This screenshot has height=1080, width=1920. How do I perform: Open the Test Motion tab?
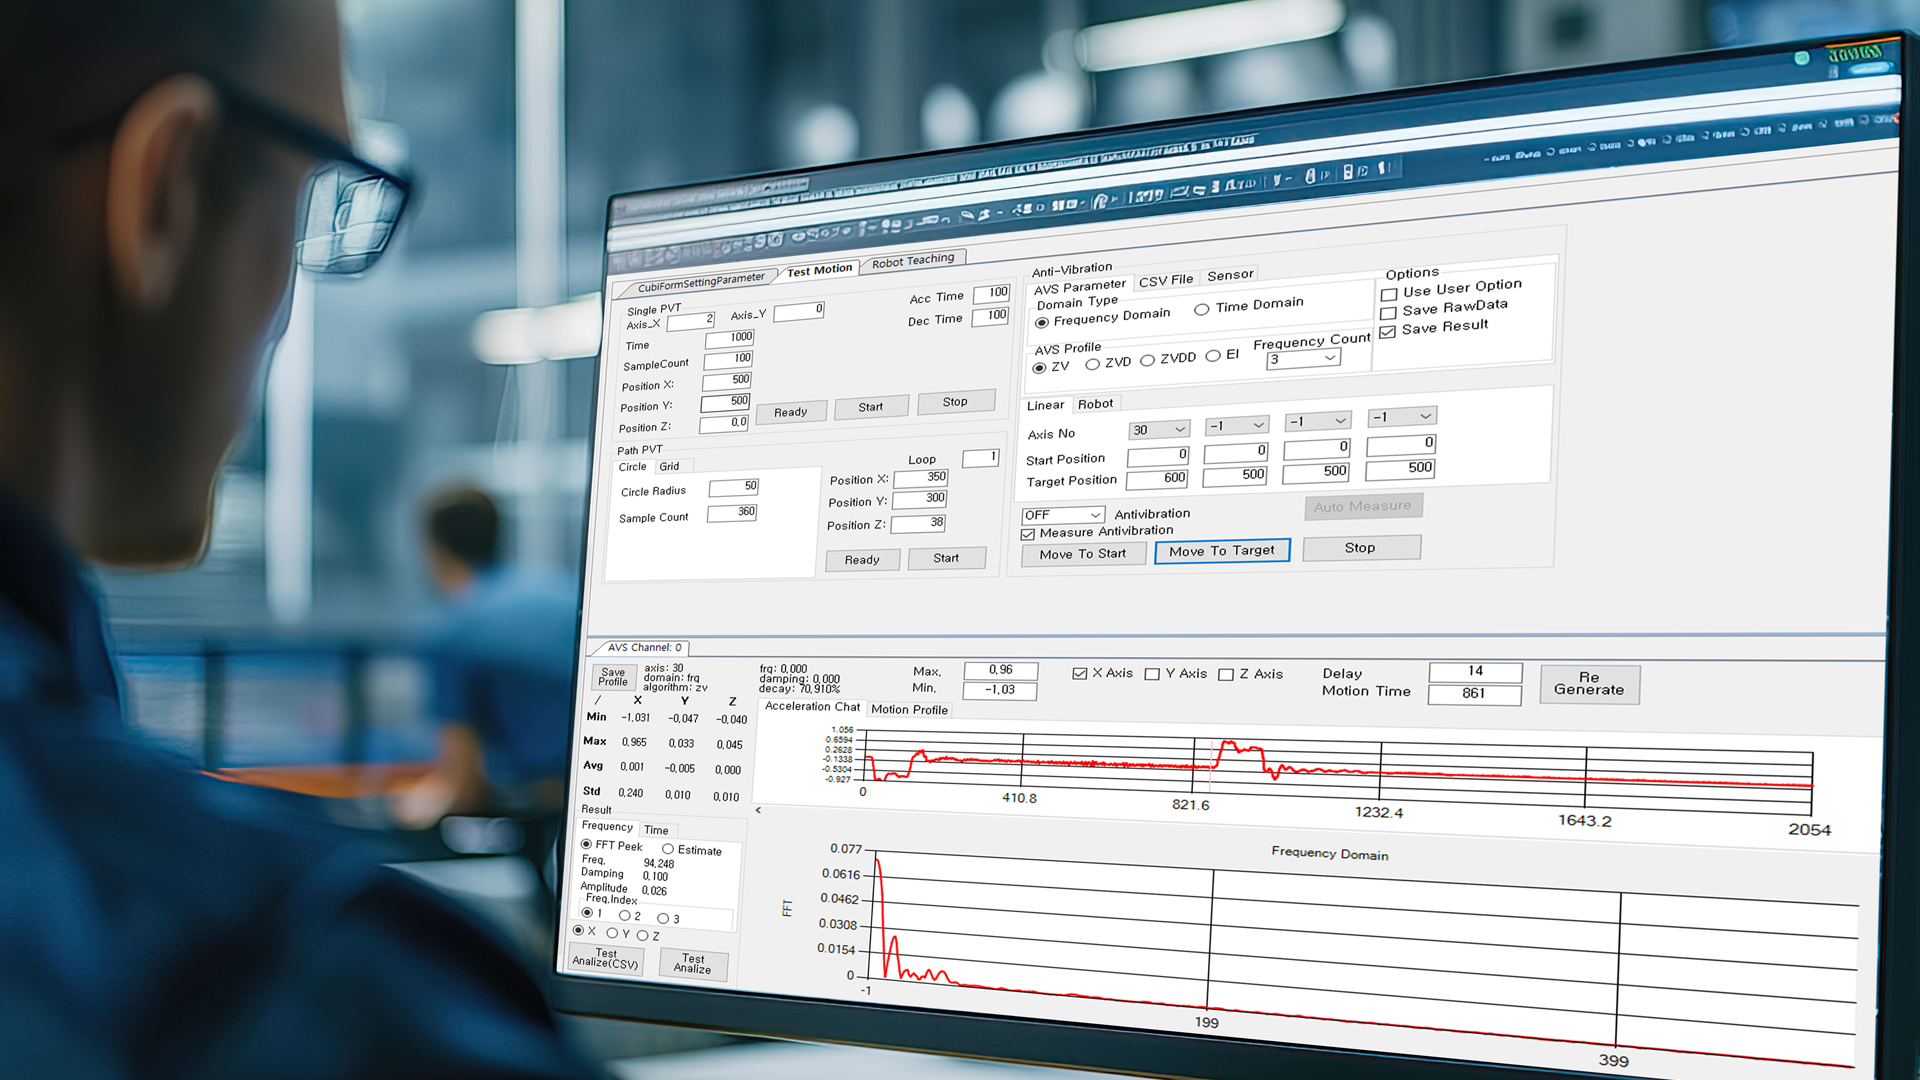click(819, 270)
